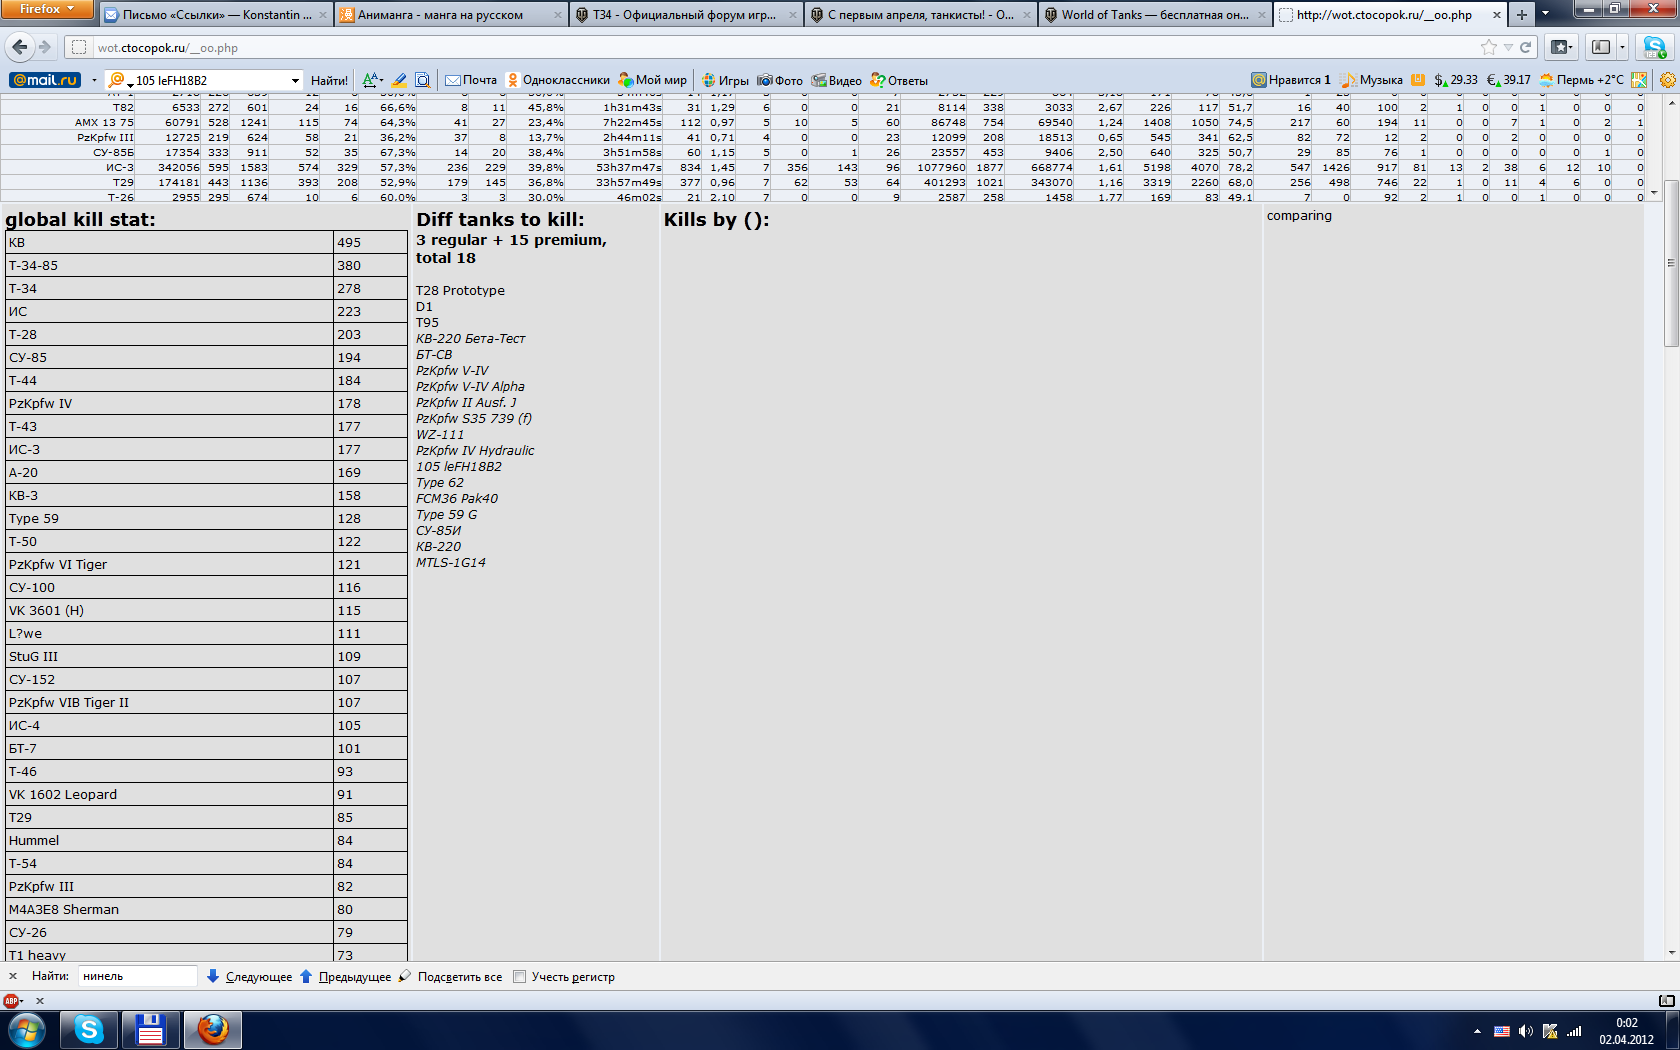Bookmark this page with the star icon
The width and height of the screenshot is (1680, 1050).
pos(1489,47)
